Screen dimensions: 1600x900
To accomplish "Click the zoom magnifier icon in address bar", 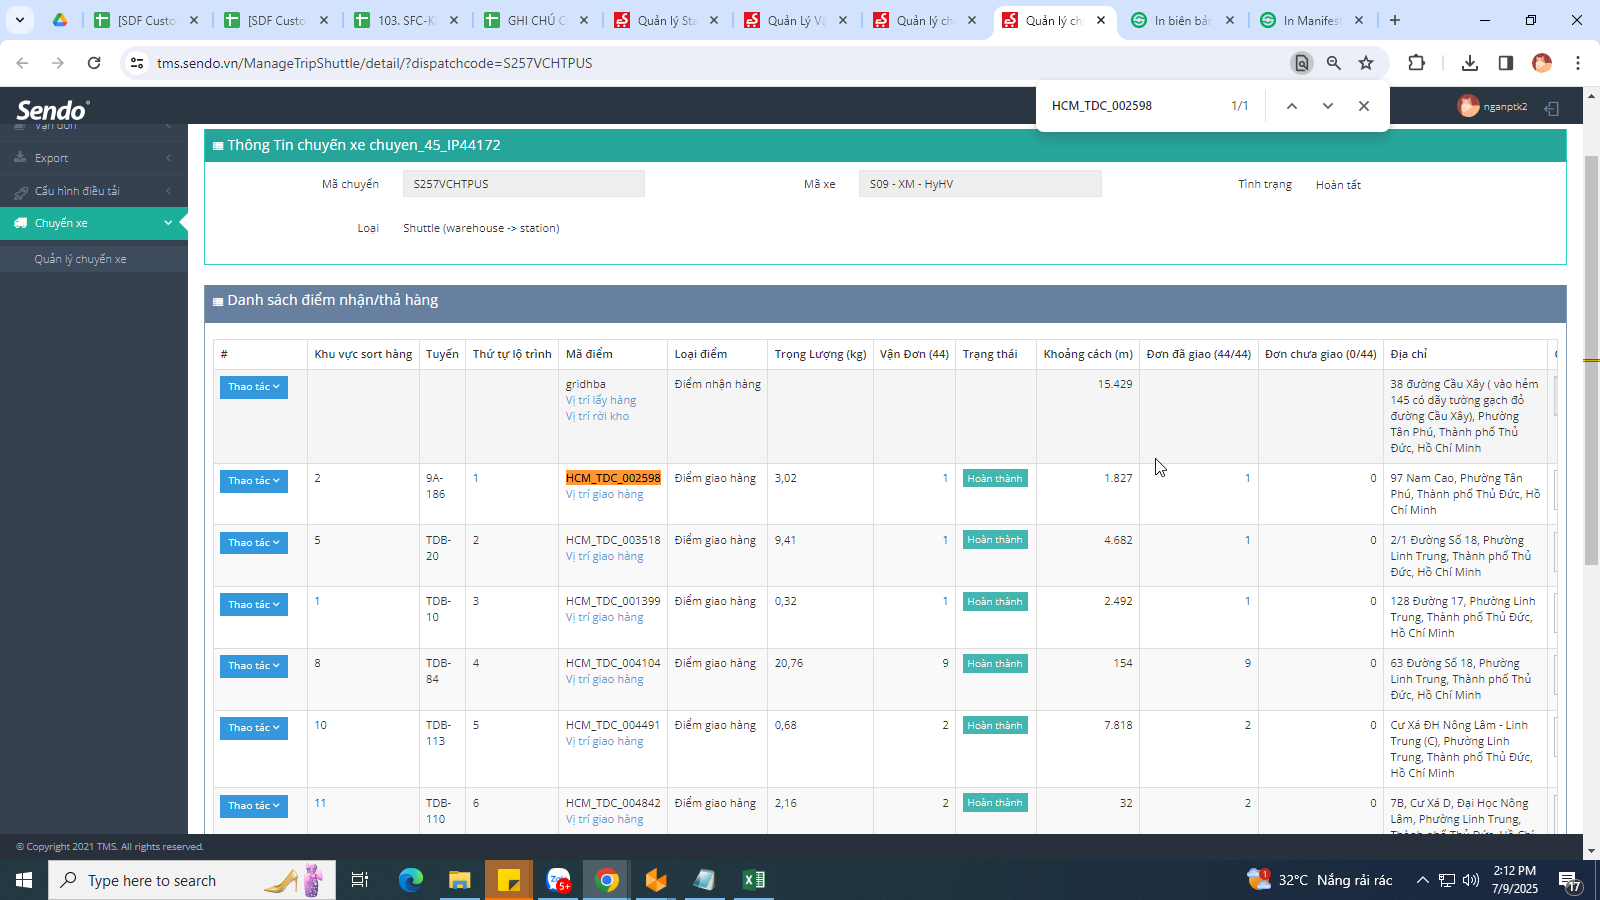I will [x=1333, y=63].
